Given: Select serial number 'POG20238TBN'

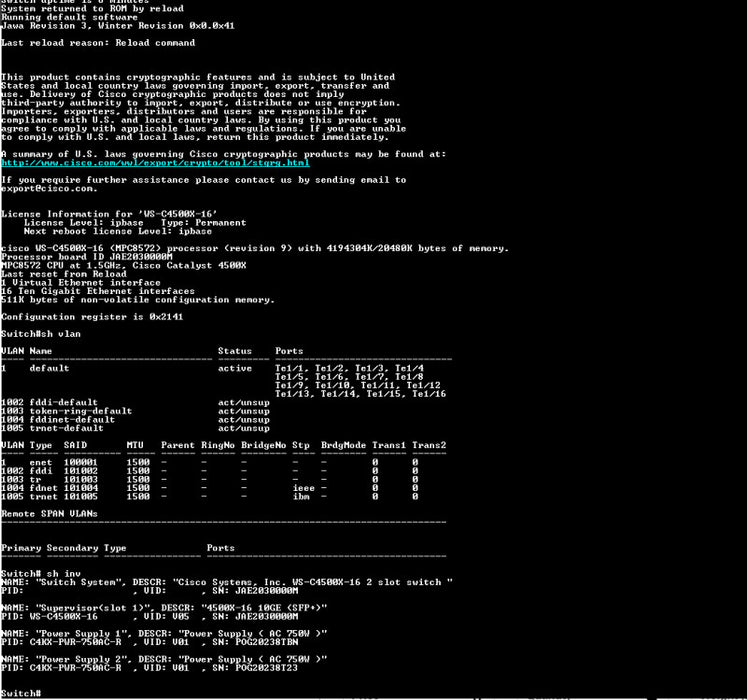Looking at the screenshot, I should click(266, 642).
